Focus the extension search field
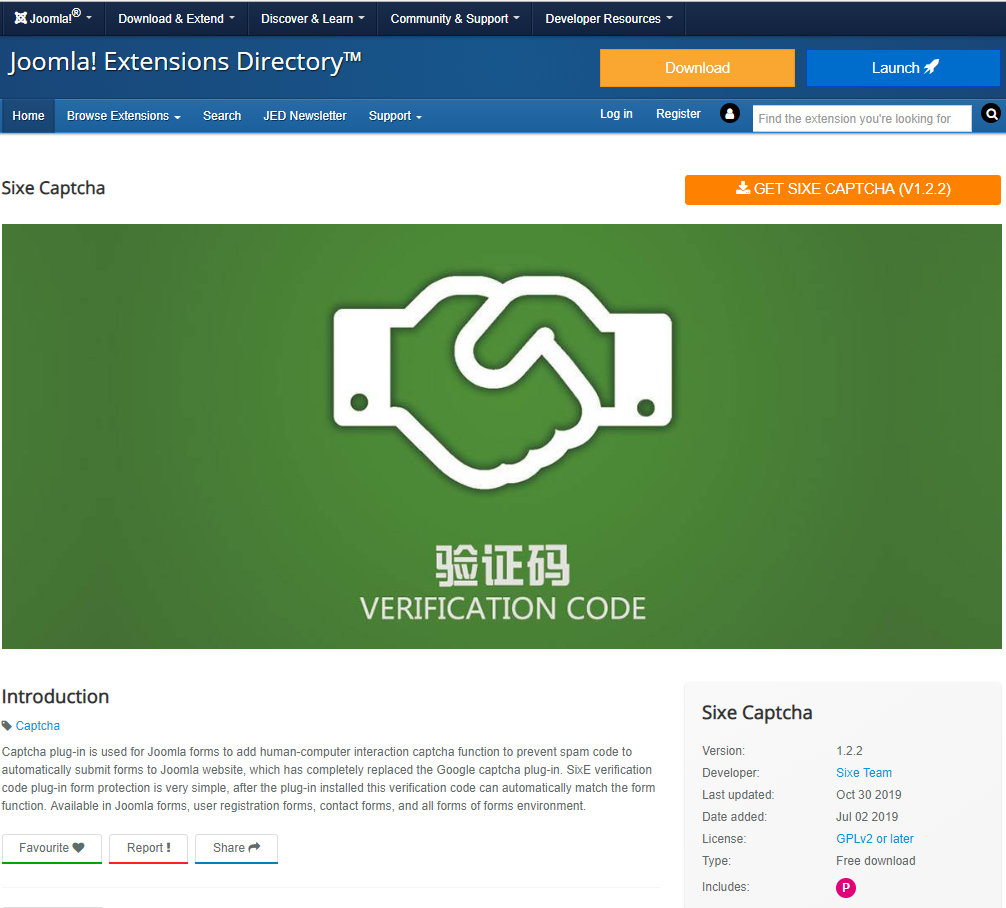The image size is (1006, 908). tap(861, 118)
